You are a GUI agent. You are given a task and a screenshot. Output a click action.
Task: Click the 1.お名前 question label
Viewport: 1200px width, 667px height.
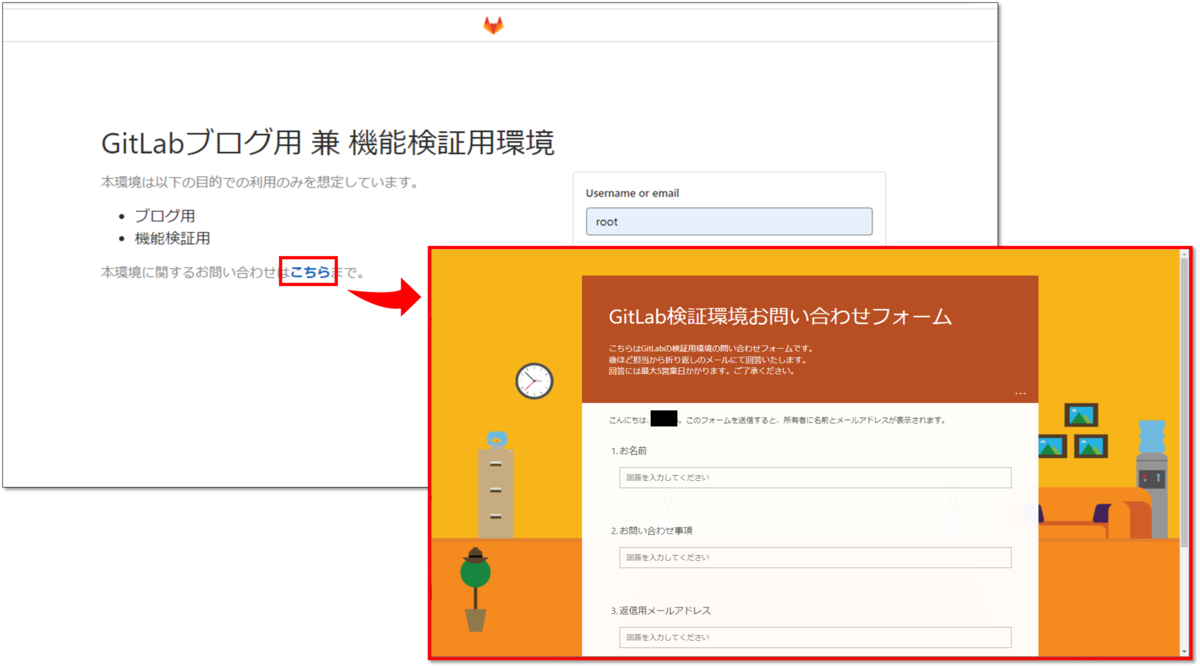pos(630,451)
